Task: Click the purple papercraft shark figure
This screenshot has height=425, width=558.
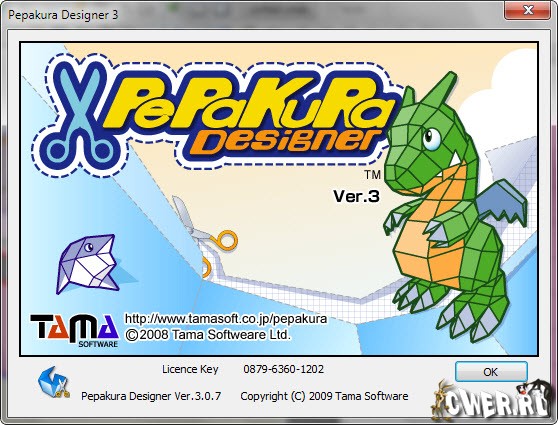Action: (89, 263)
